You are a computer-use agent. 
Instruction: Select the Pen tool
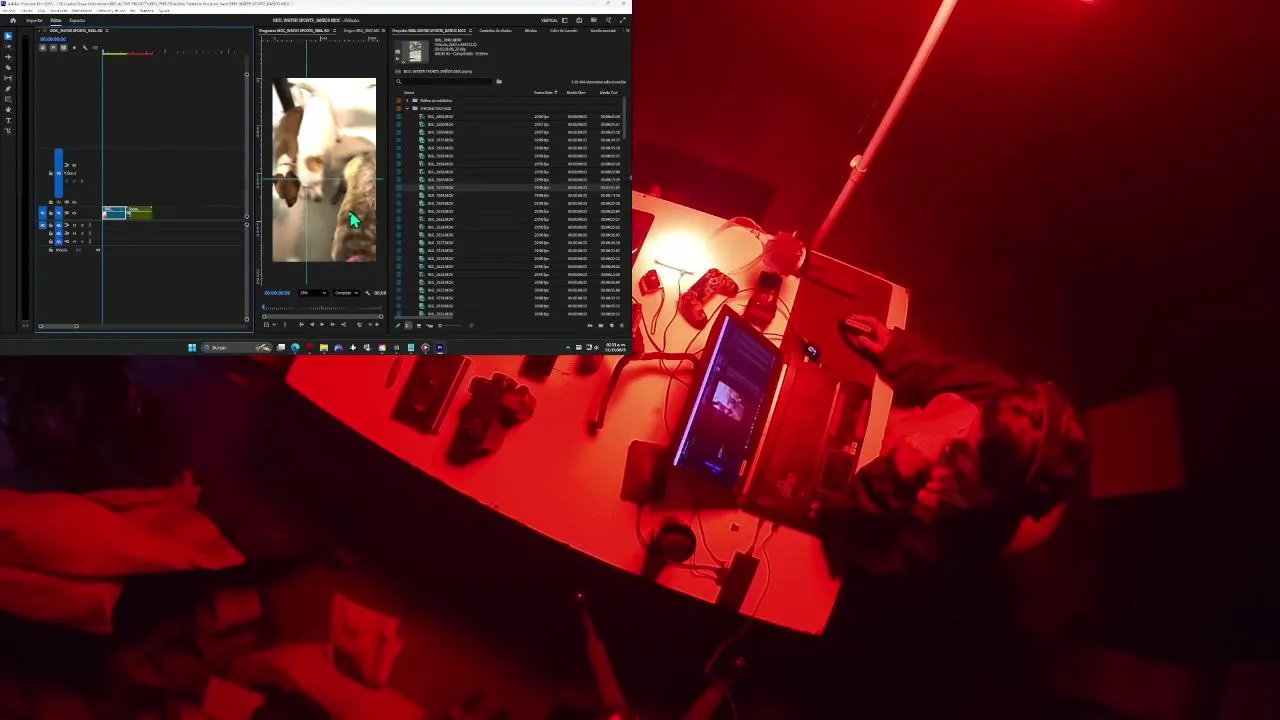click(8, 88)
